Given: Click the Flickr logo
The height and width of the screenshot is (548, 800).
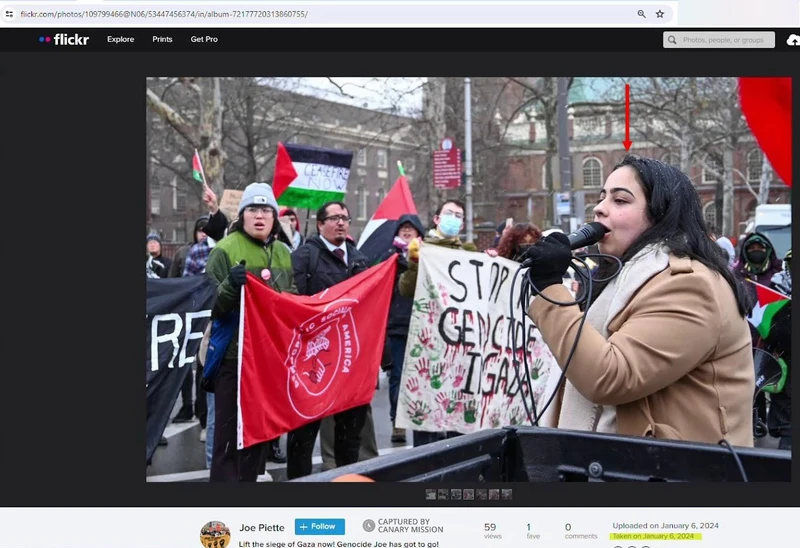Looking at the screenshot, I should coord(64,39).
